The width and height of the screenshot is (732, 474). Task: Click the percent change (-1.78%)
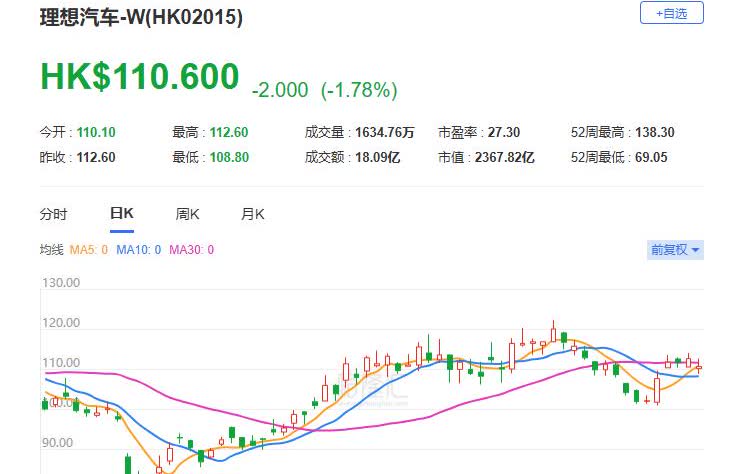point(359,90)
